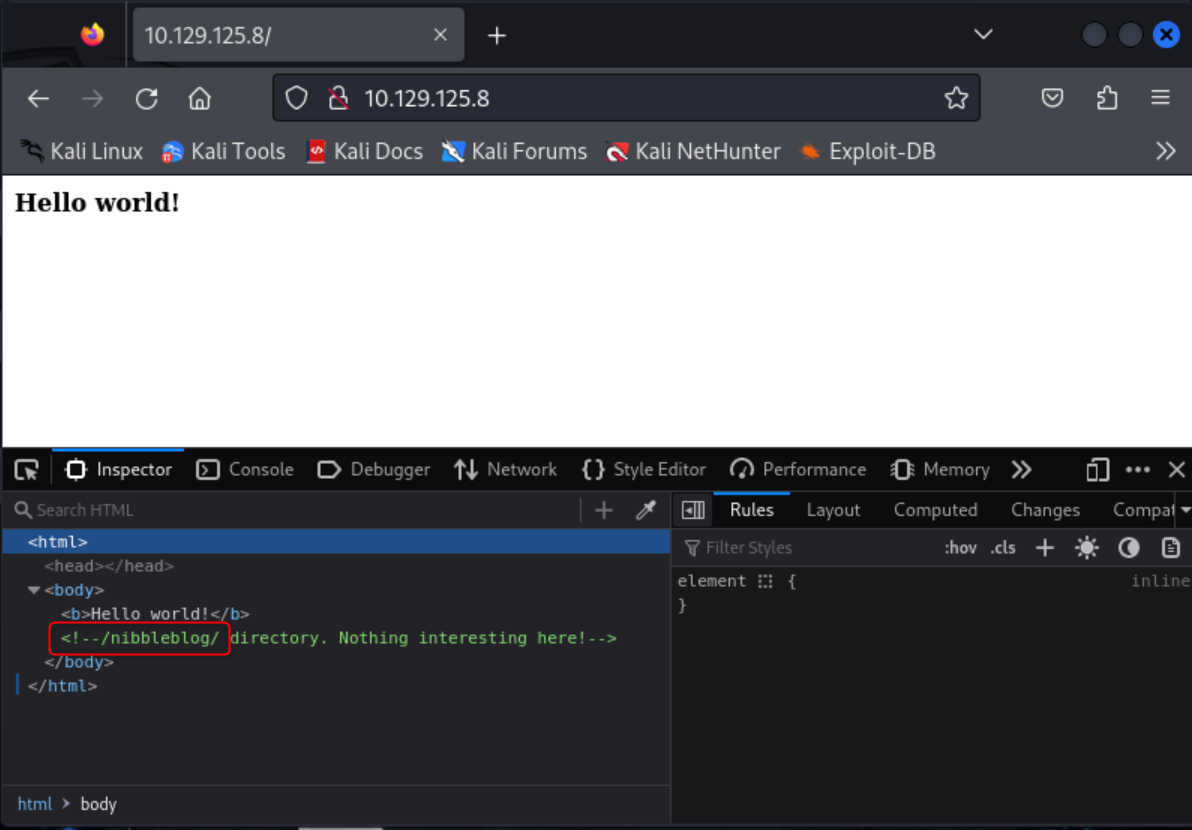Expand hidden DevTools panels with double chevron

(x=1022, y=469)
